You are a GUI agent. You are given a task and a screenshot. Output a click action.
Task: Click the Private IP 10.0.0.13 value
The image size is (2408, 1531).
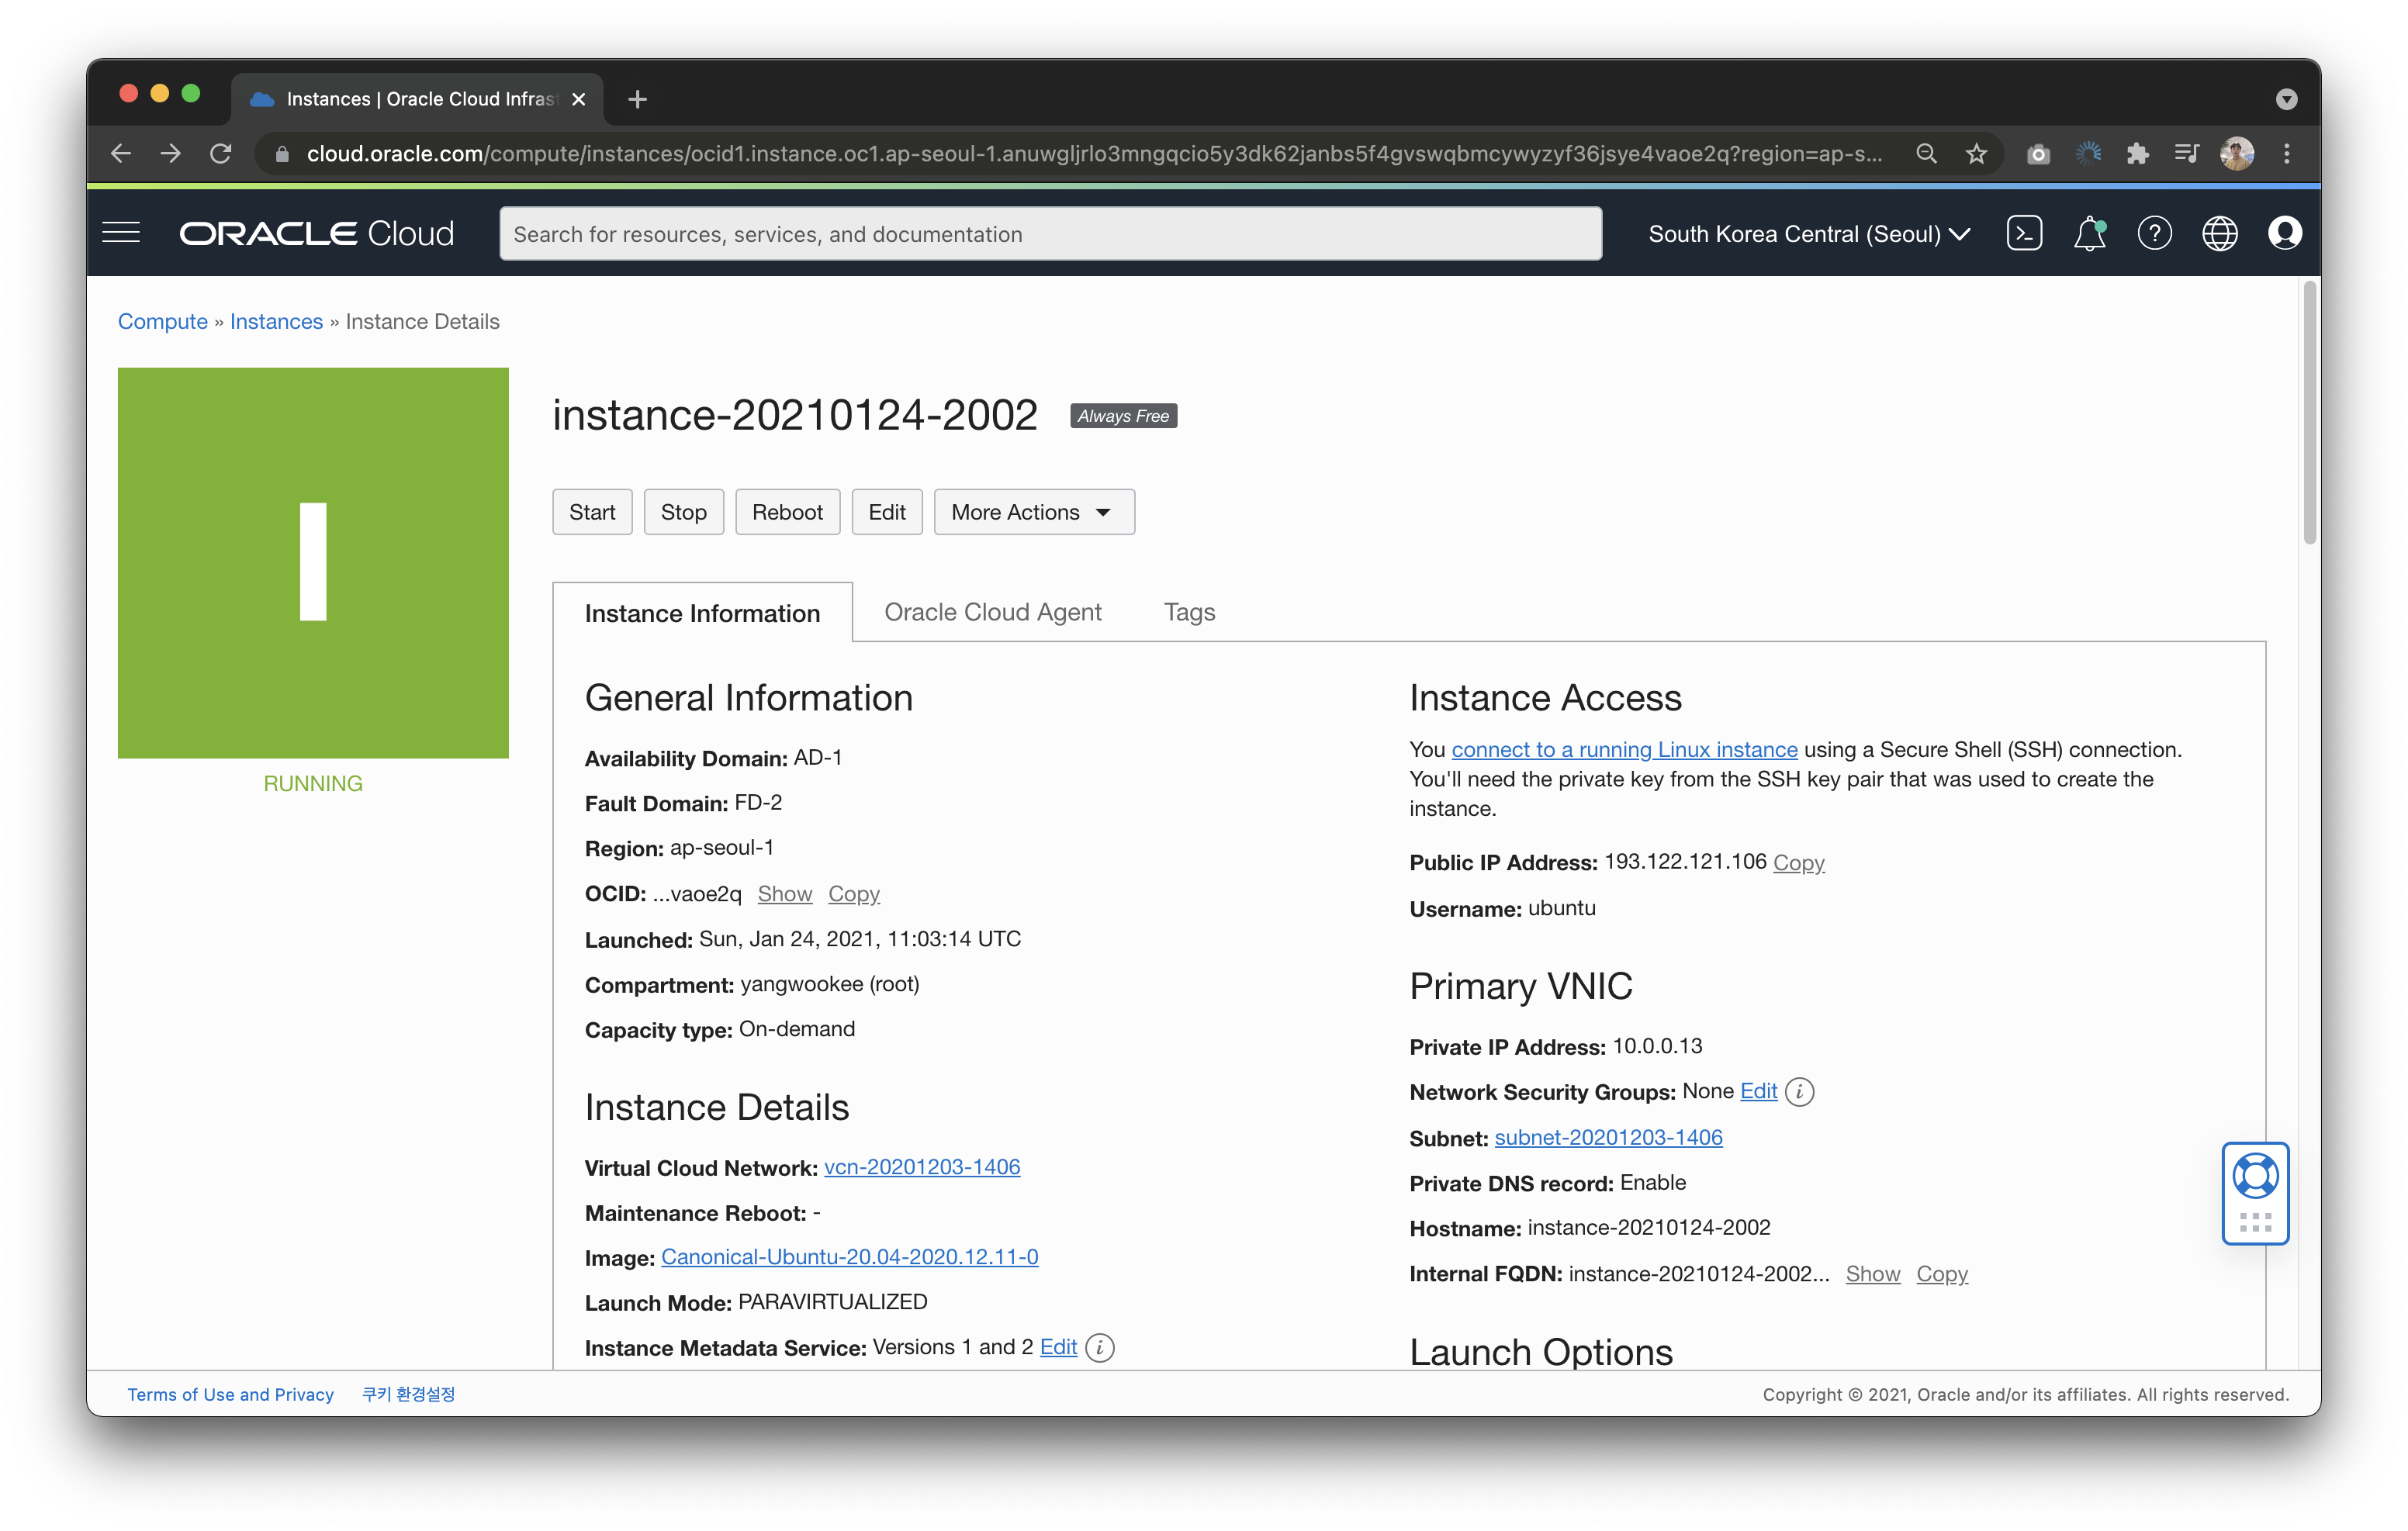[x=1657, y=1046]
